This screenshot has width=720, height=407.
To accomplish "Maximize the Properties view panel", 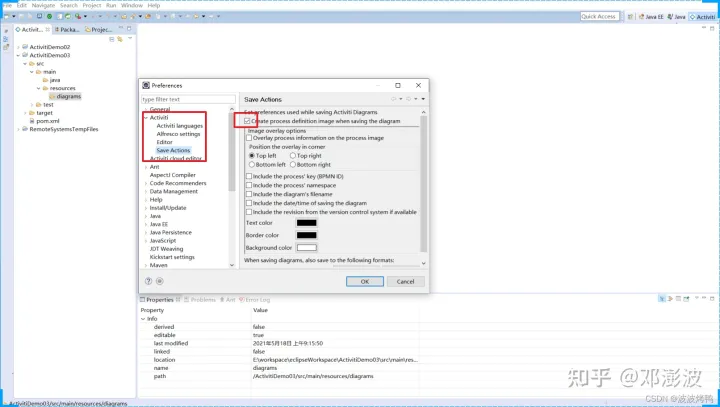I will [x=712, y=298].
